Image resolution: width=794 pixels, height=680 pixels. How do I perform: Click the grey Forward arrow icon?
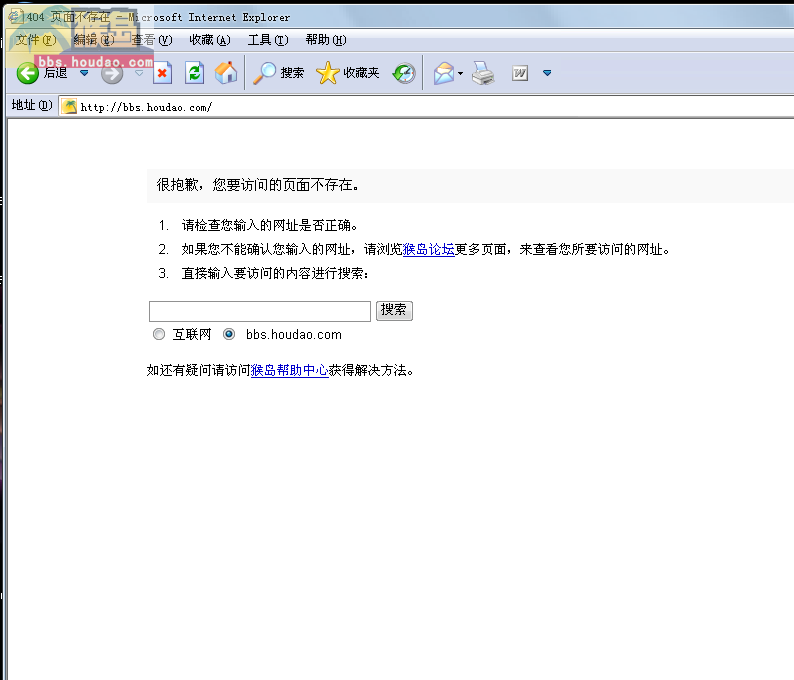112,73
